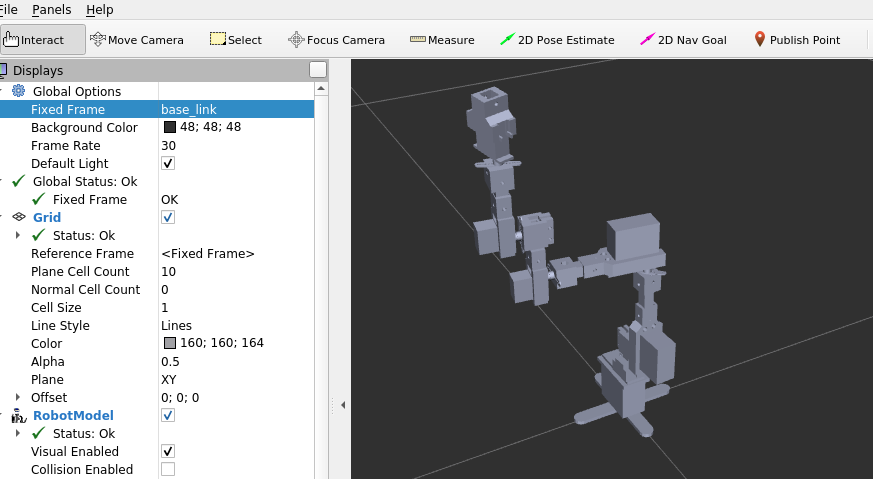
Task: Select the Interact tool
Action: pos(42,40)
